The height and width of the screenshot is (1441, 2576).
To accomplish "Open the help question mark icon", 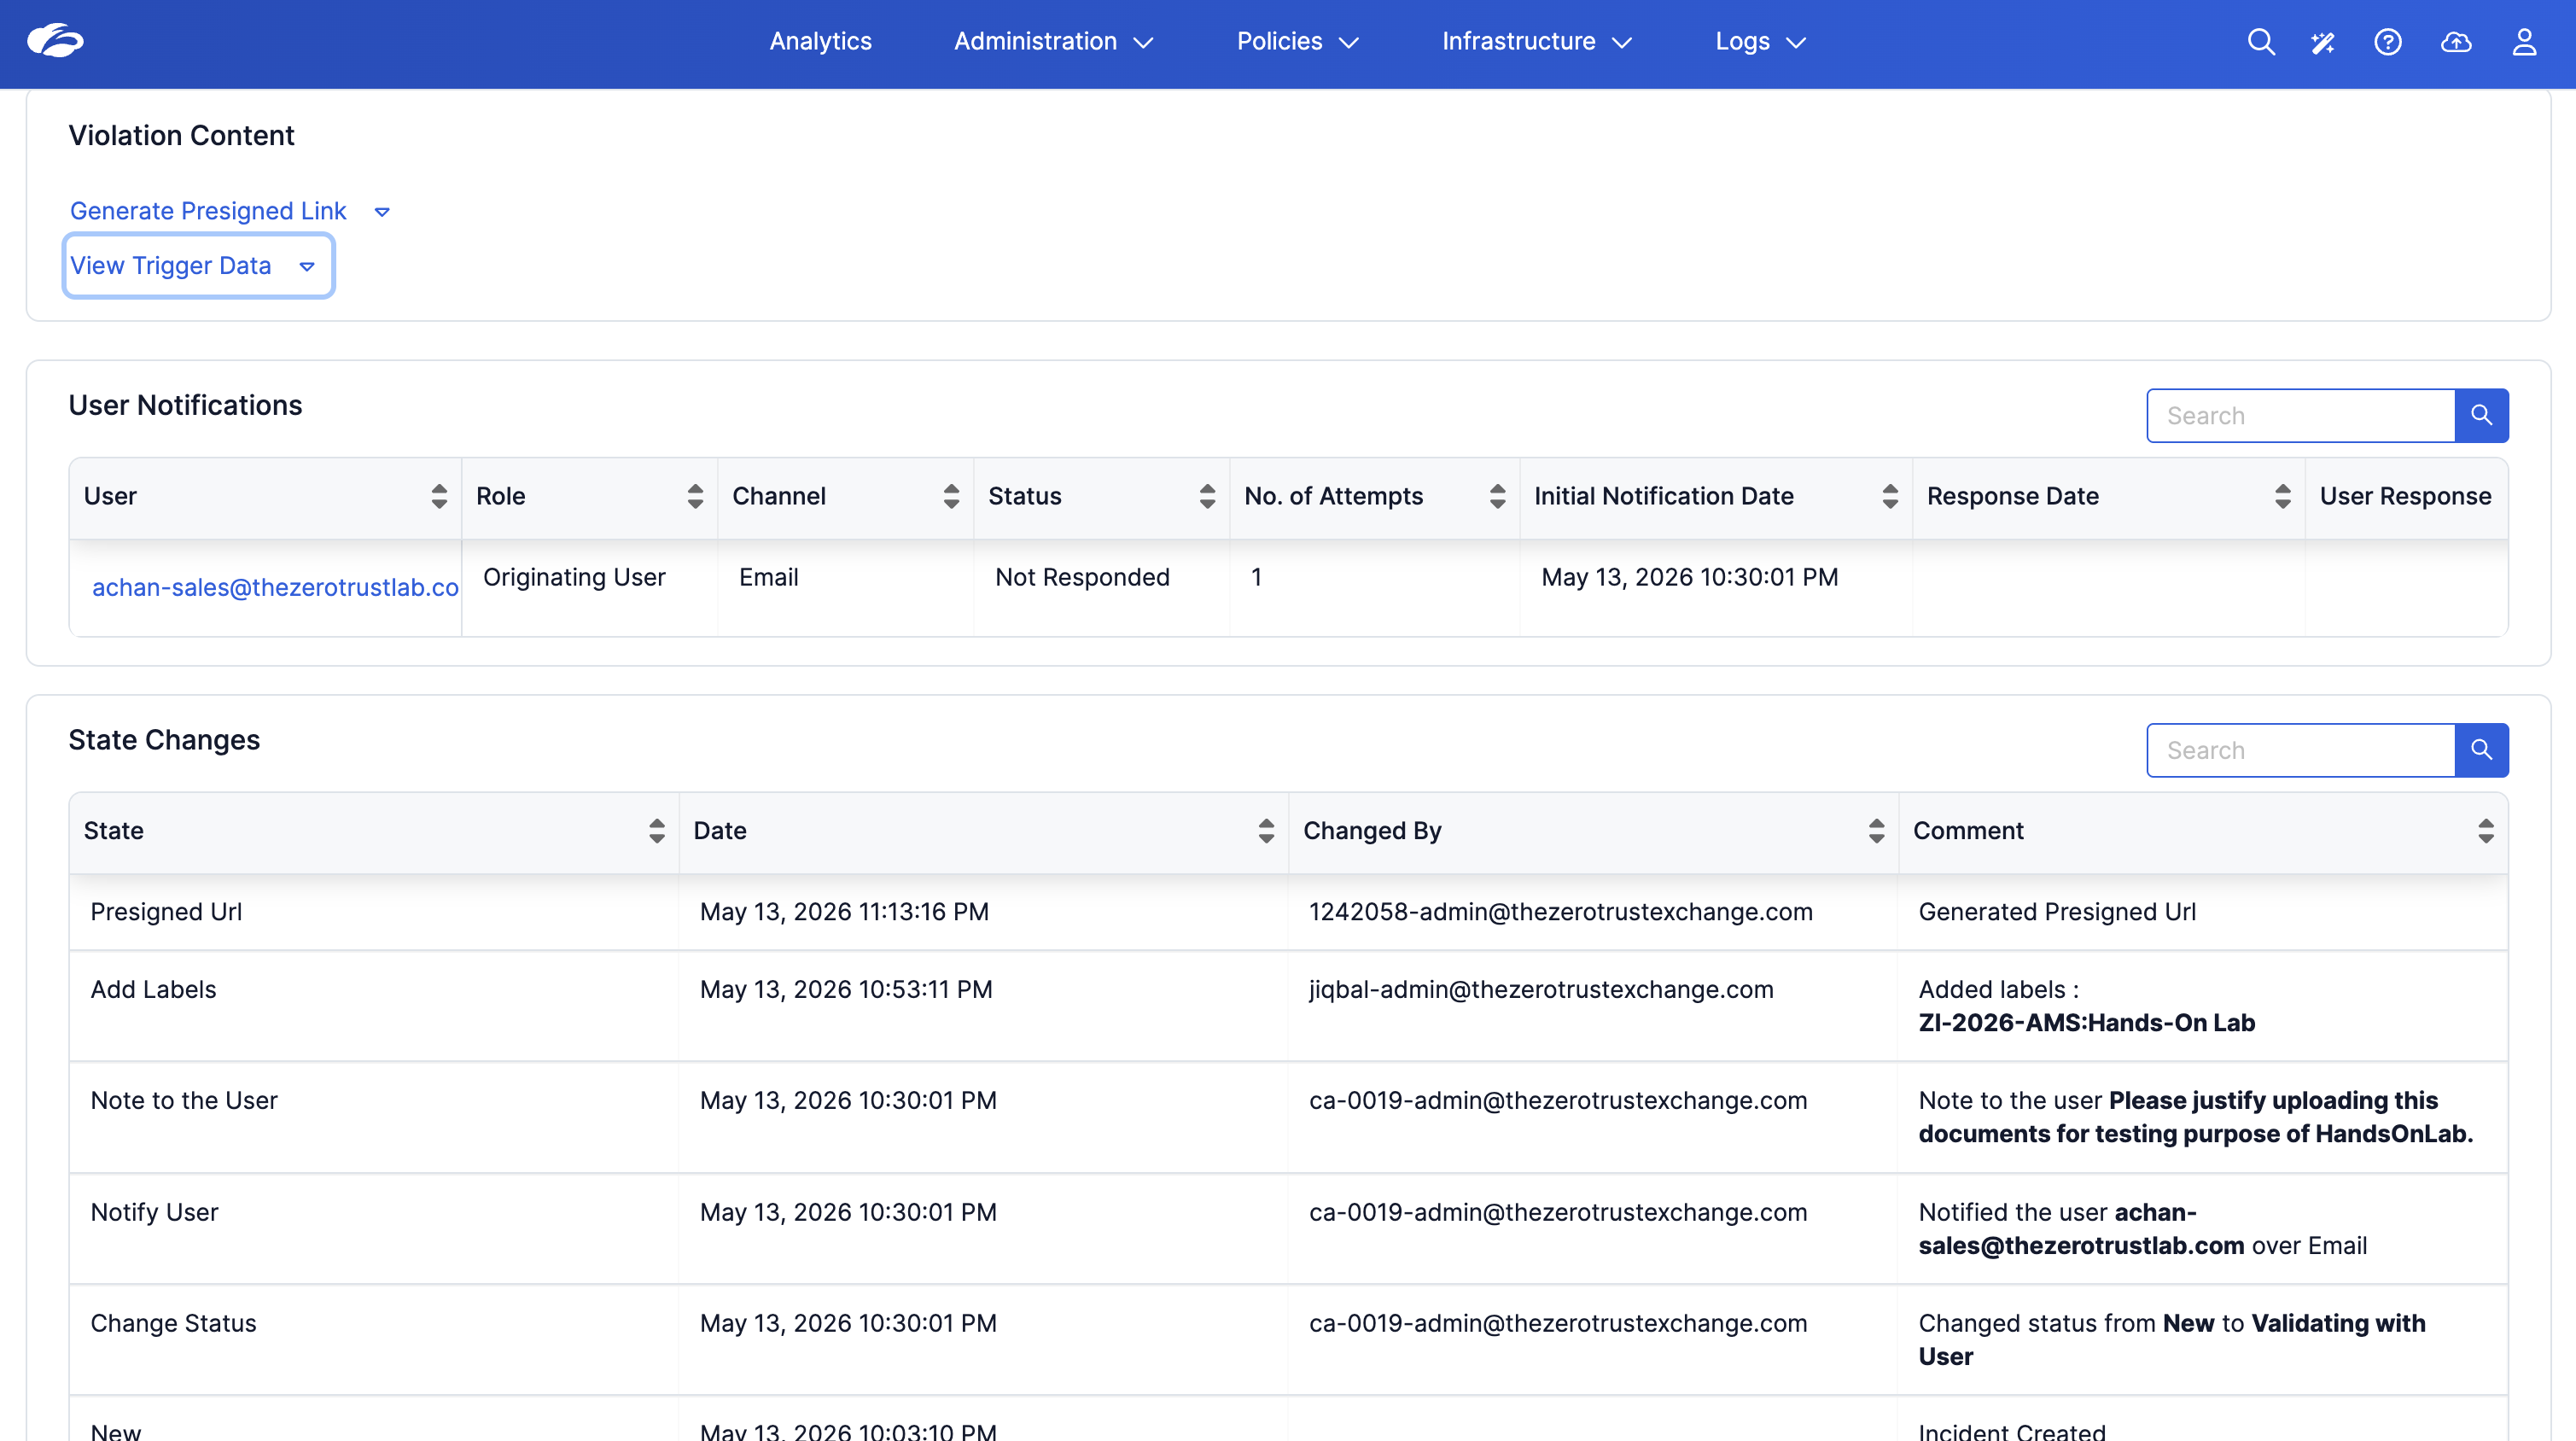I will [2388, 41].
